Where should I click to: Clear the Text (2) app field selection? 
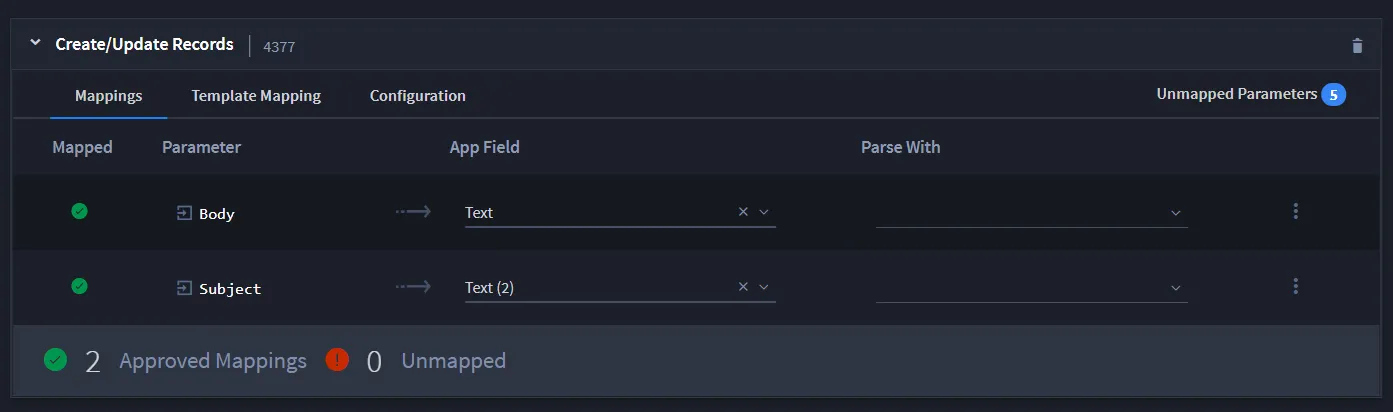[743, 287]
